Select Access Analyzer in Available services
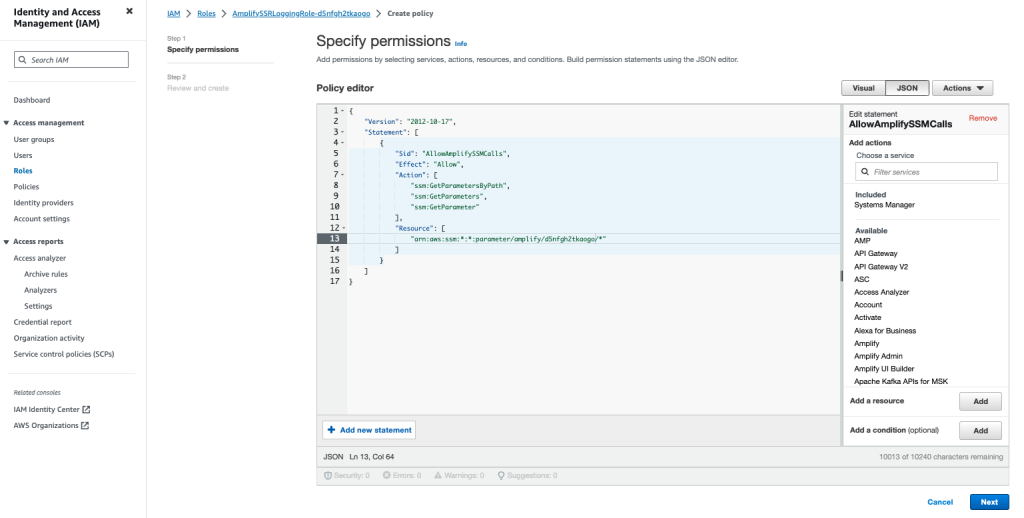 point(882,293)
